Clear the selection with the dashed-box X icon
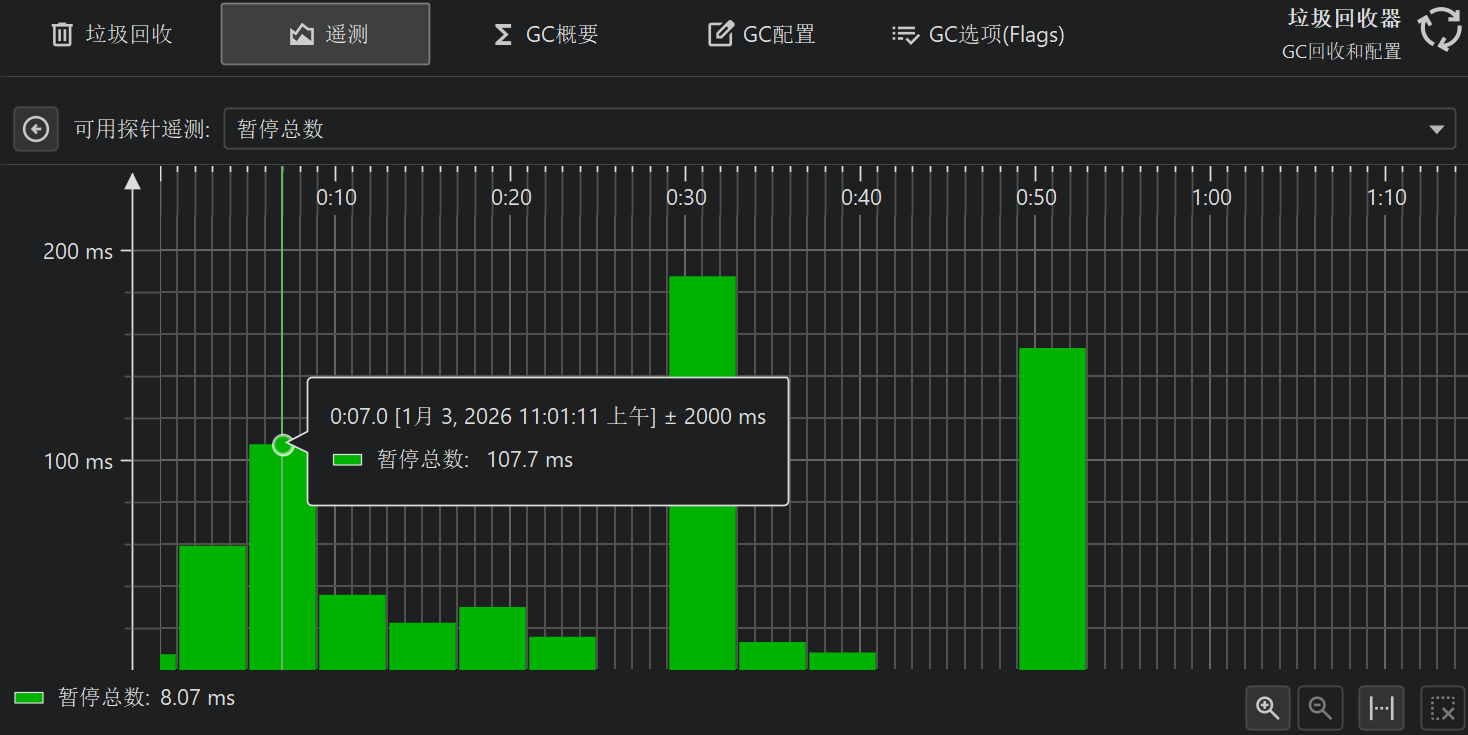1468x735 pixels. [1443, 708]
